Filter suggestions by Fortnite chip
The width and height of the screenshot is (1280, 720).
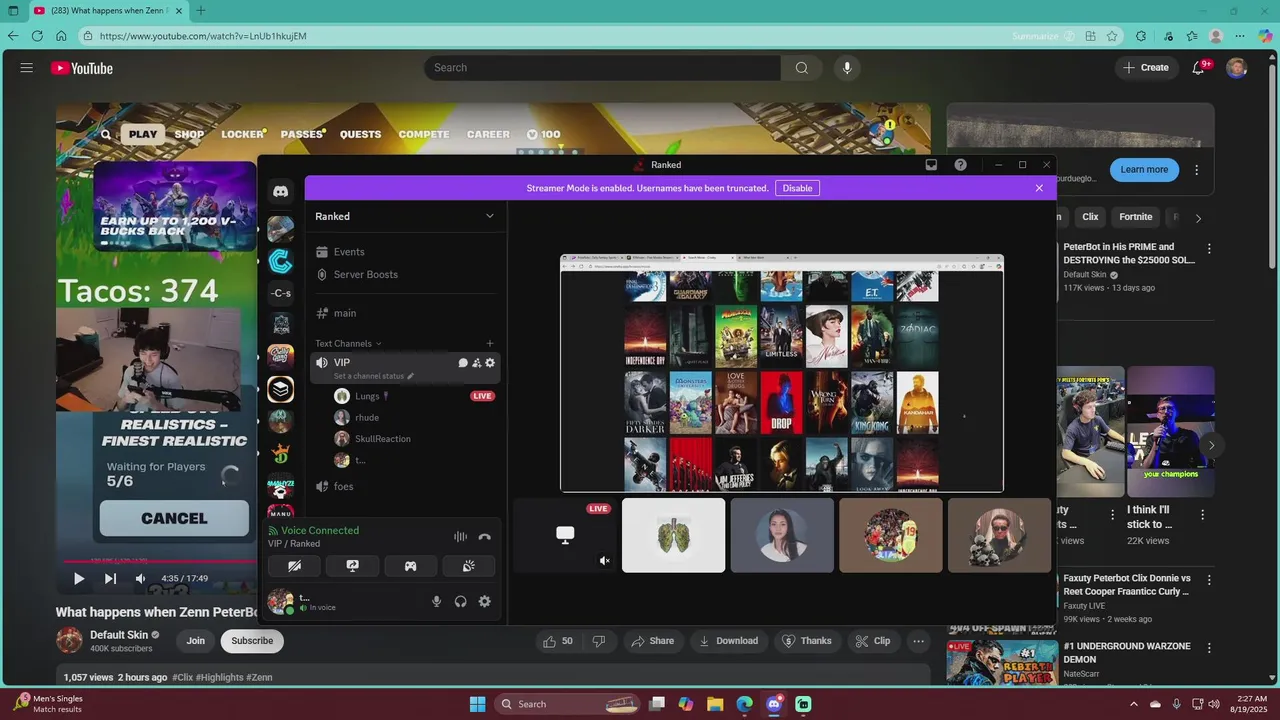tap(1136, 217)
